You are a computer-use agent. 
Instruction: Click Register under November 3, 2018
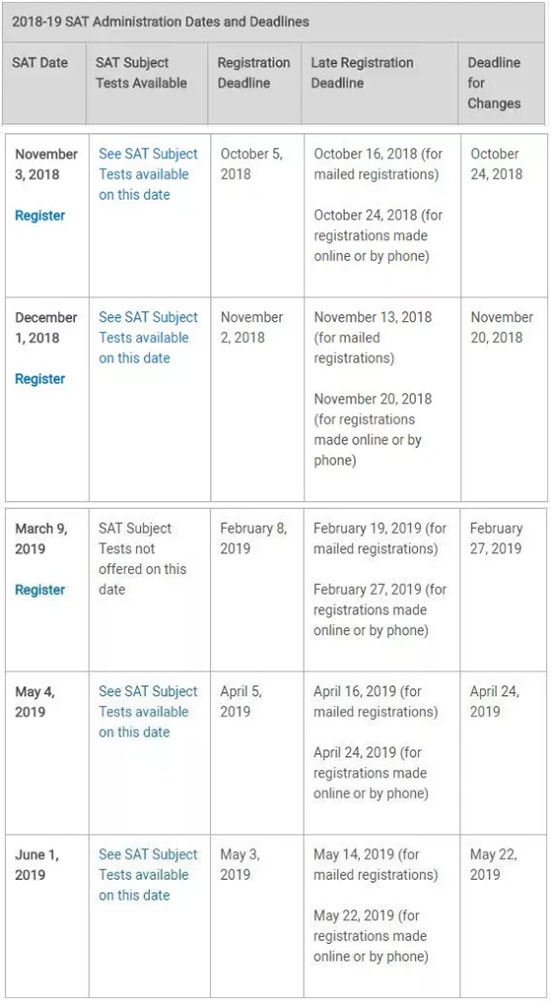[40, 216]
